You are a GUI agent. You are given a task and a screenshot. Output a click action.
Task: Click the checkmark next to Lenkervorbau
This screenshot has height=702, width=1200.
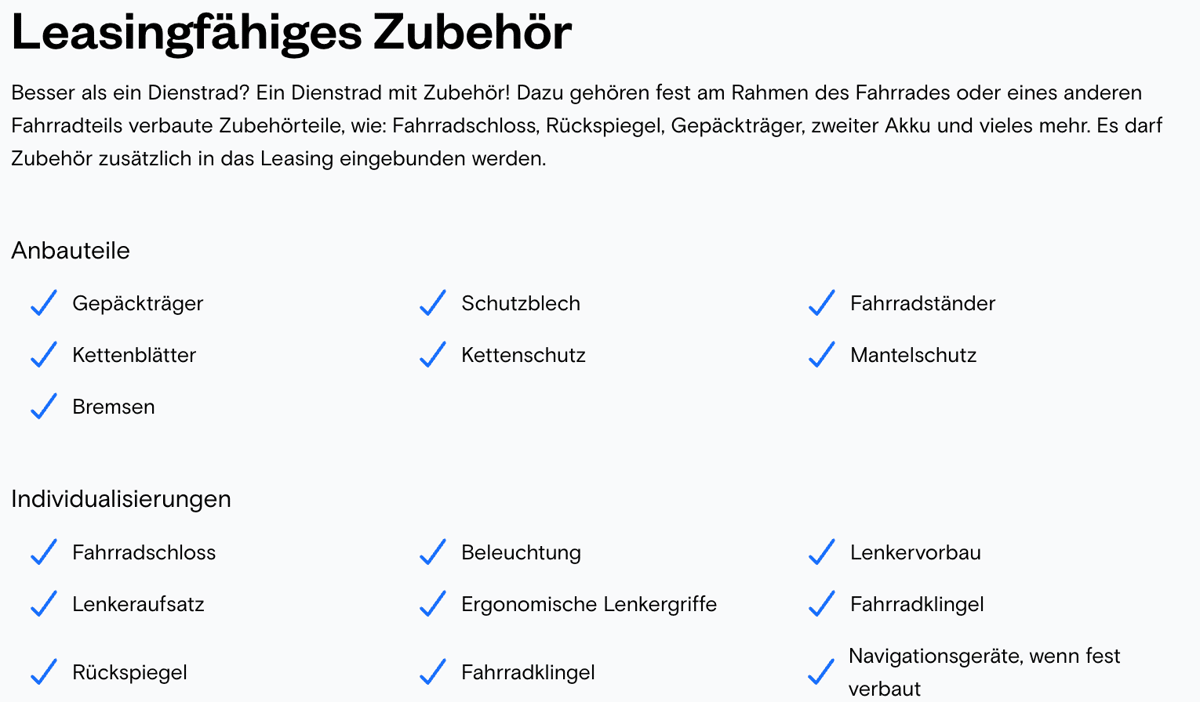pos(821,552)
